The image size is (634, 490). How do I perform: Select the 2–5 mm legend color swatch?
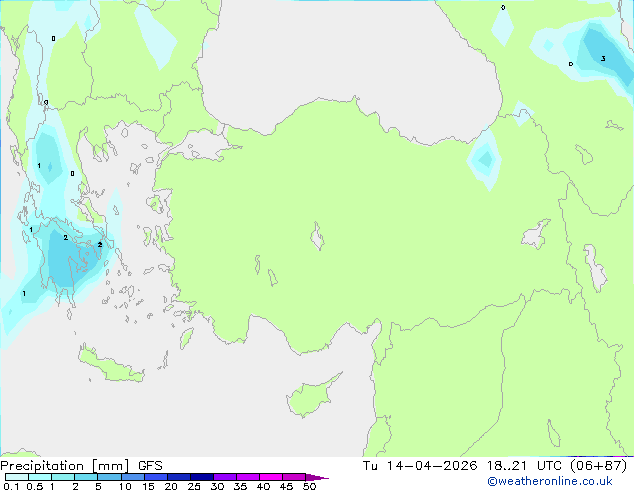pos(86,477)
